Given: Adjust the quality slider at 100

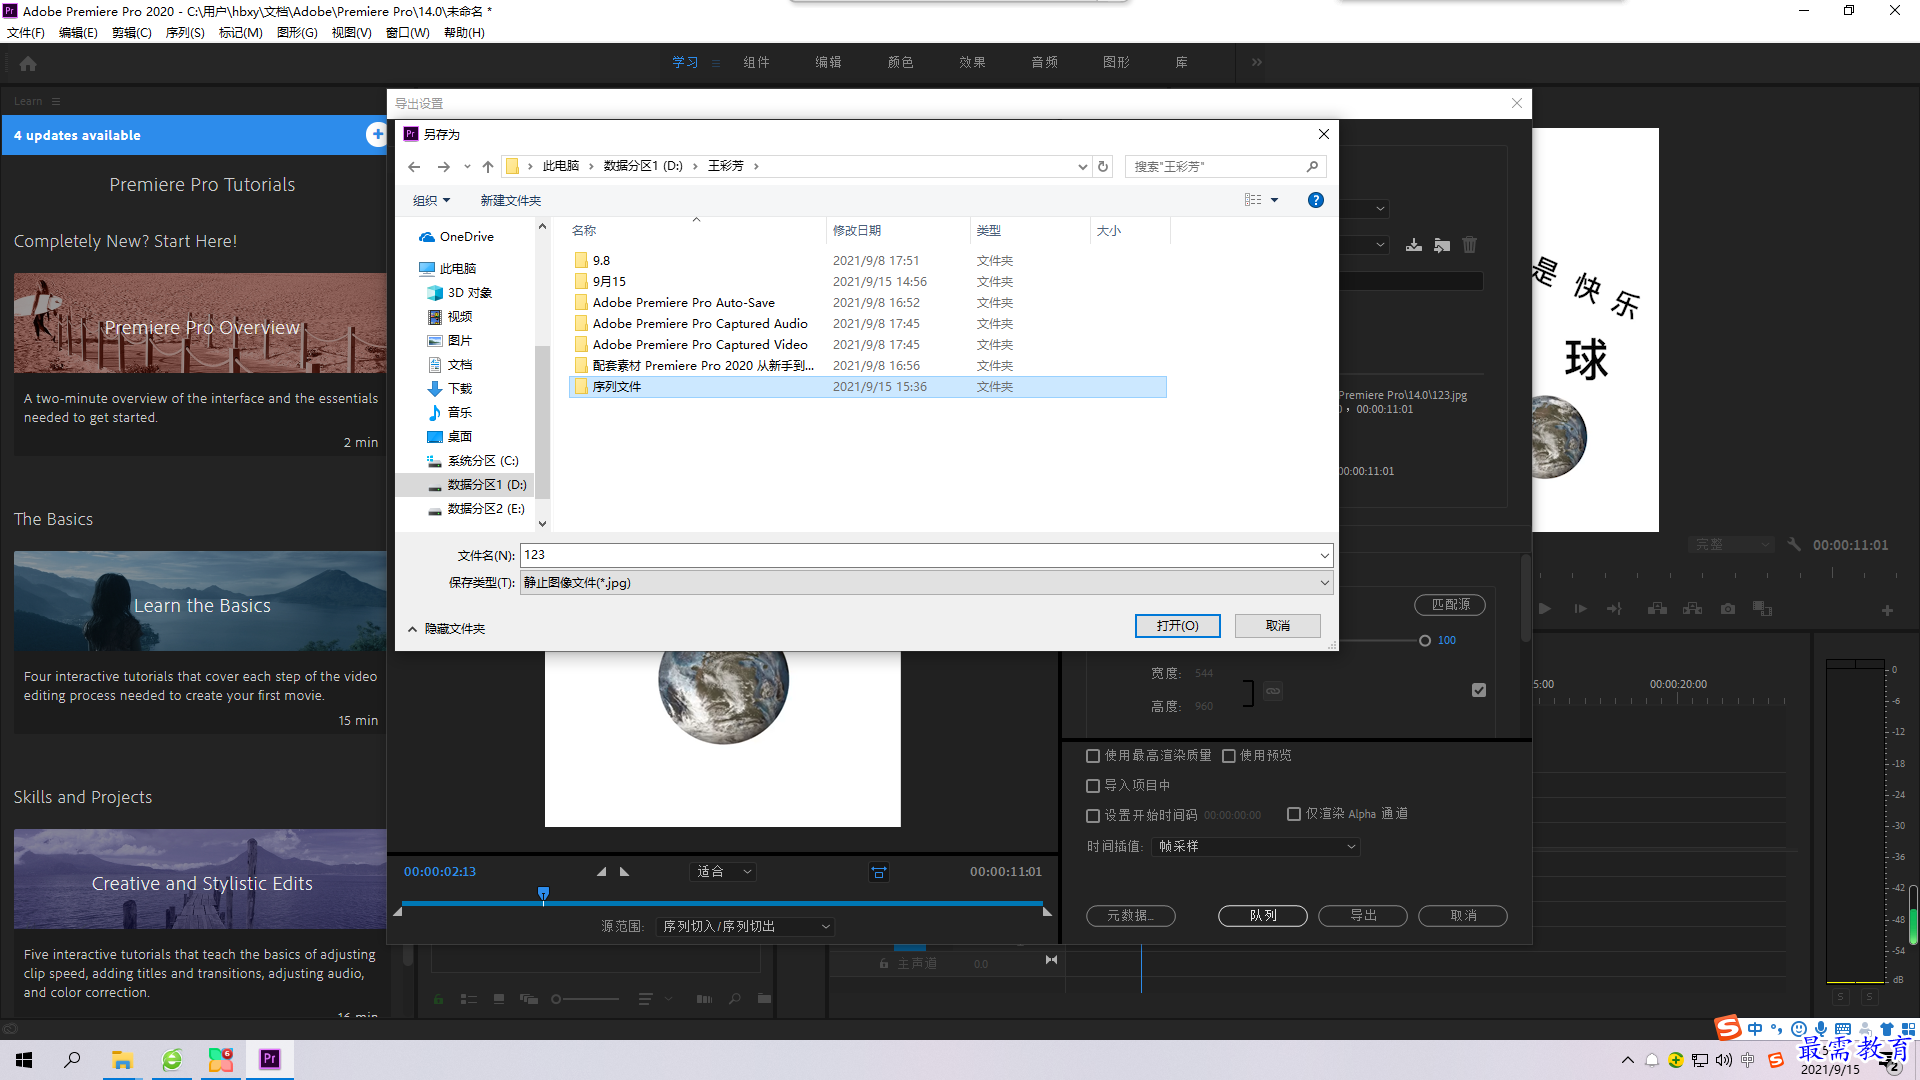Looking at the screenshot, I should coord(1424,641).
